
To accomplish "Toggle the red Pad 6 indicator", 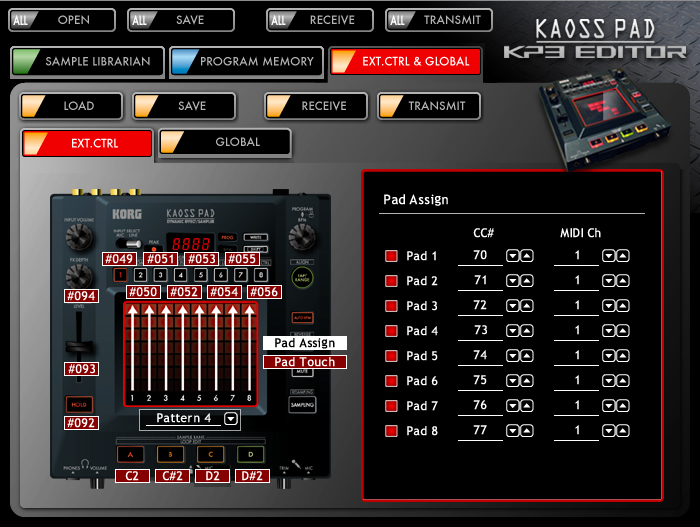I will pyautogui.click(x=392, y=381).
